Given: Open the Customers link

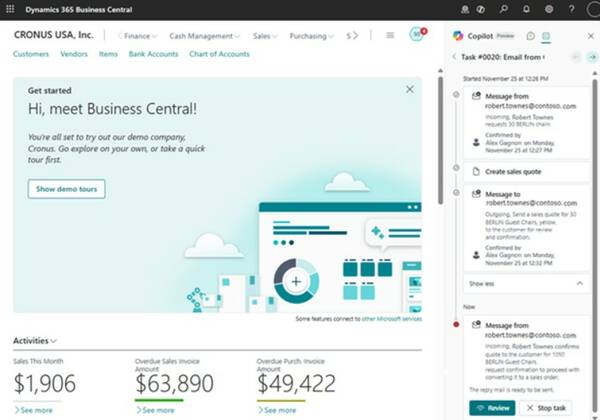Looking at the screenshot, I should [31, 54].
